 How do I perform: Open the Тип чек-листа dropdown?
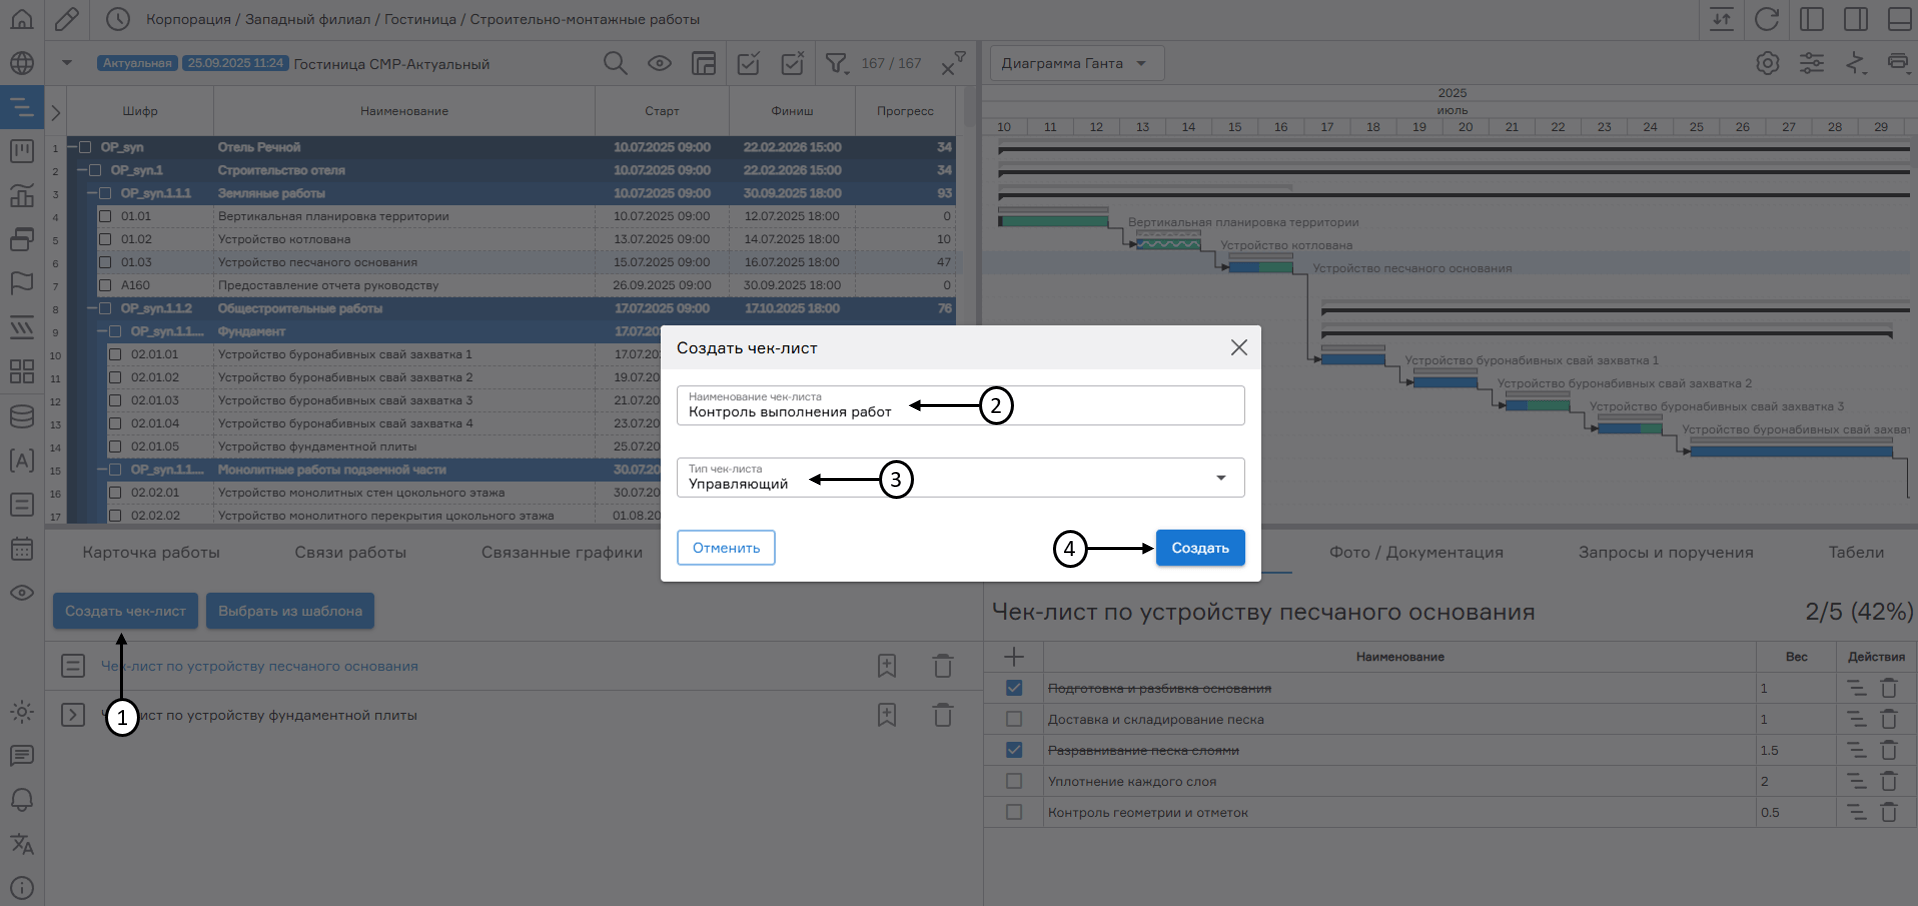pyautogui.click(x=1220, y=478)
